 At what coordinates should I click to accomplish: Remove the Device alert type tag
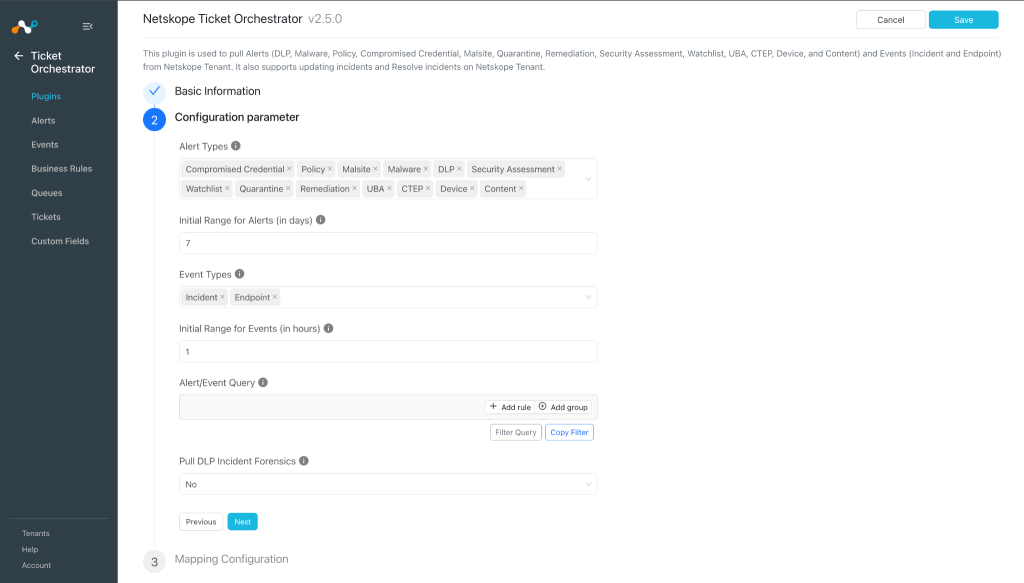(x=472, y=189)
